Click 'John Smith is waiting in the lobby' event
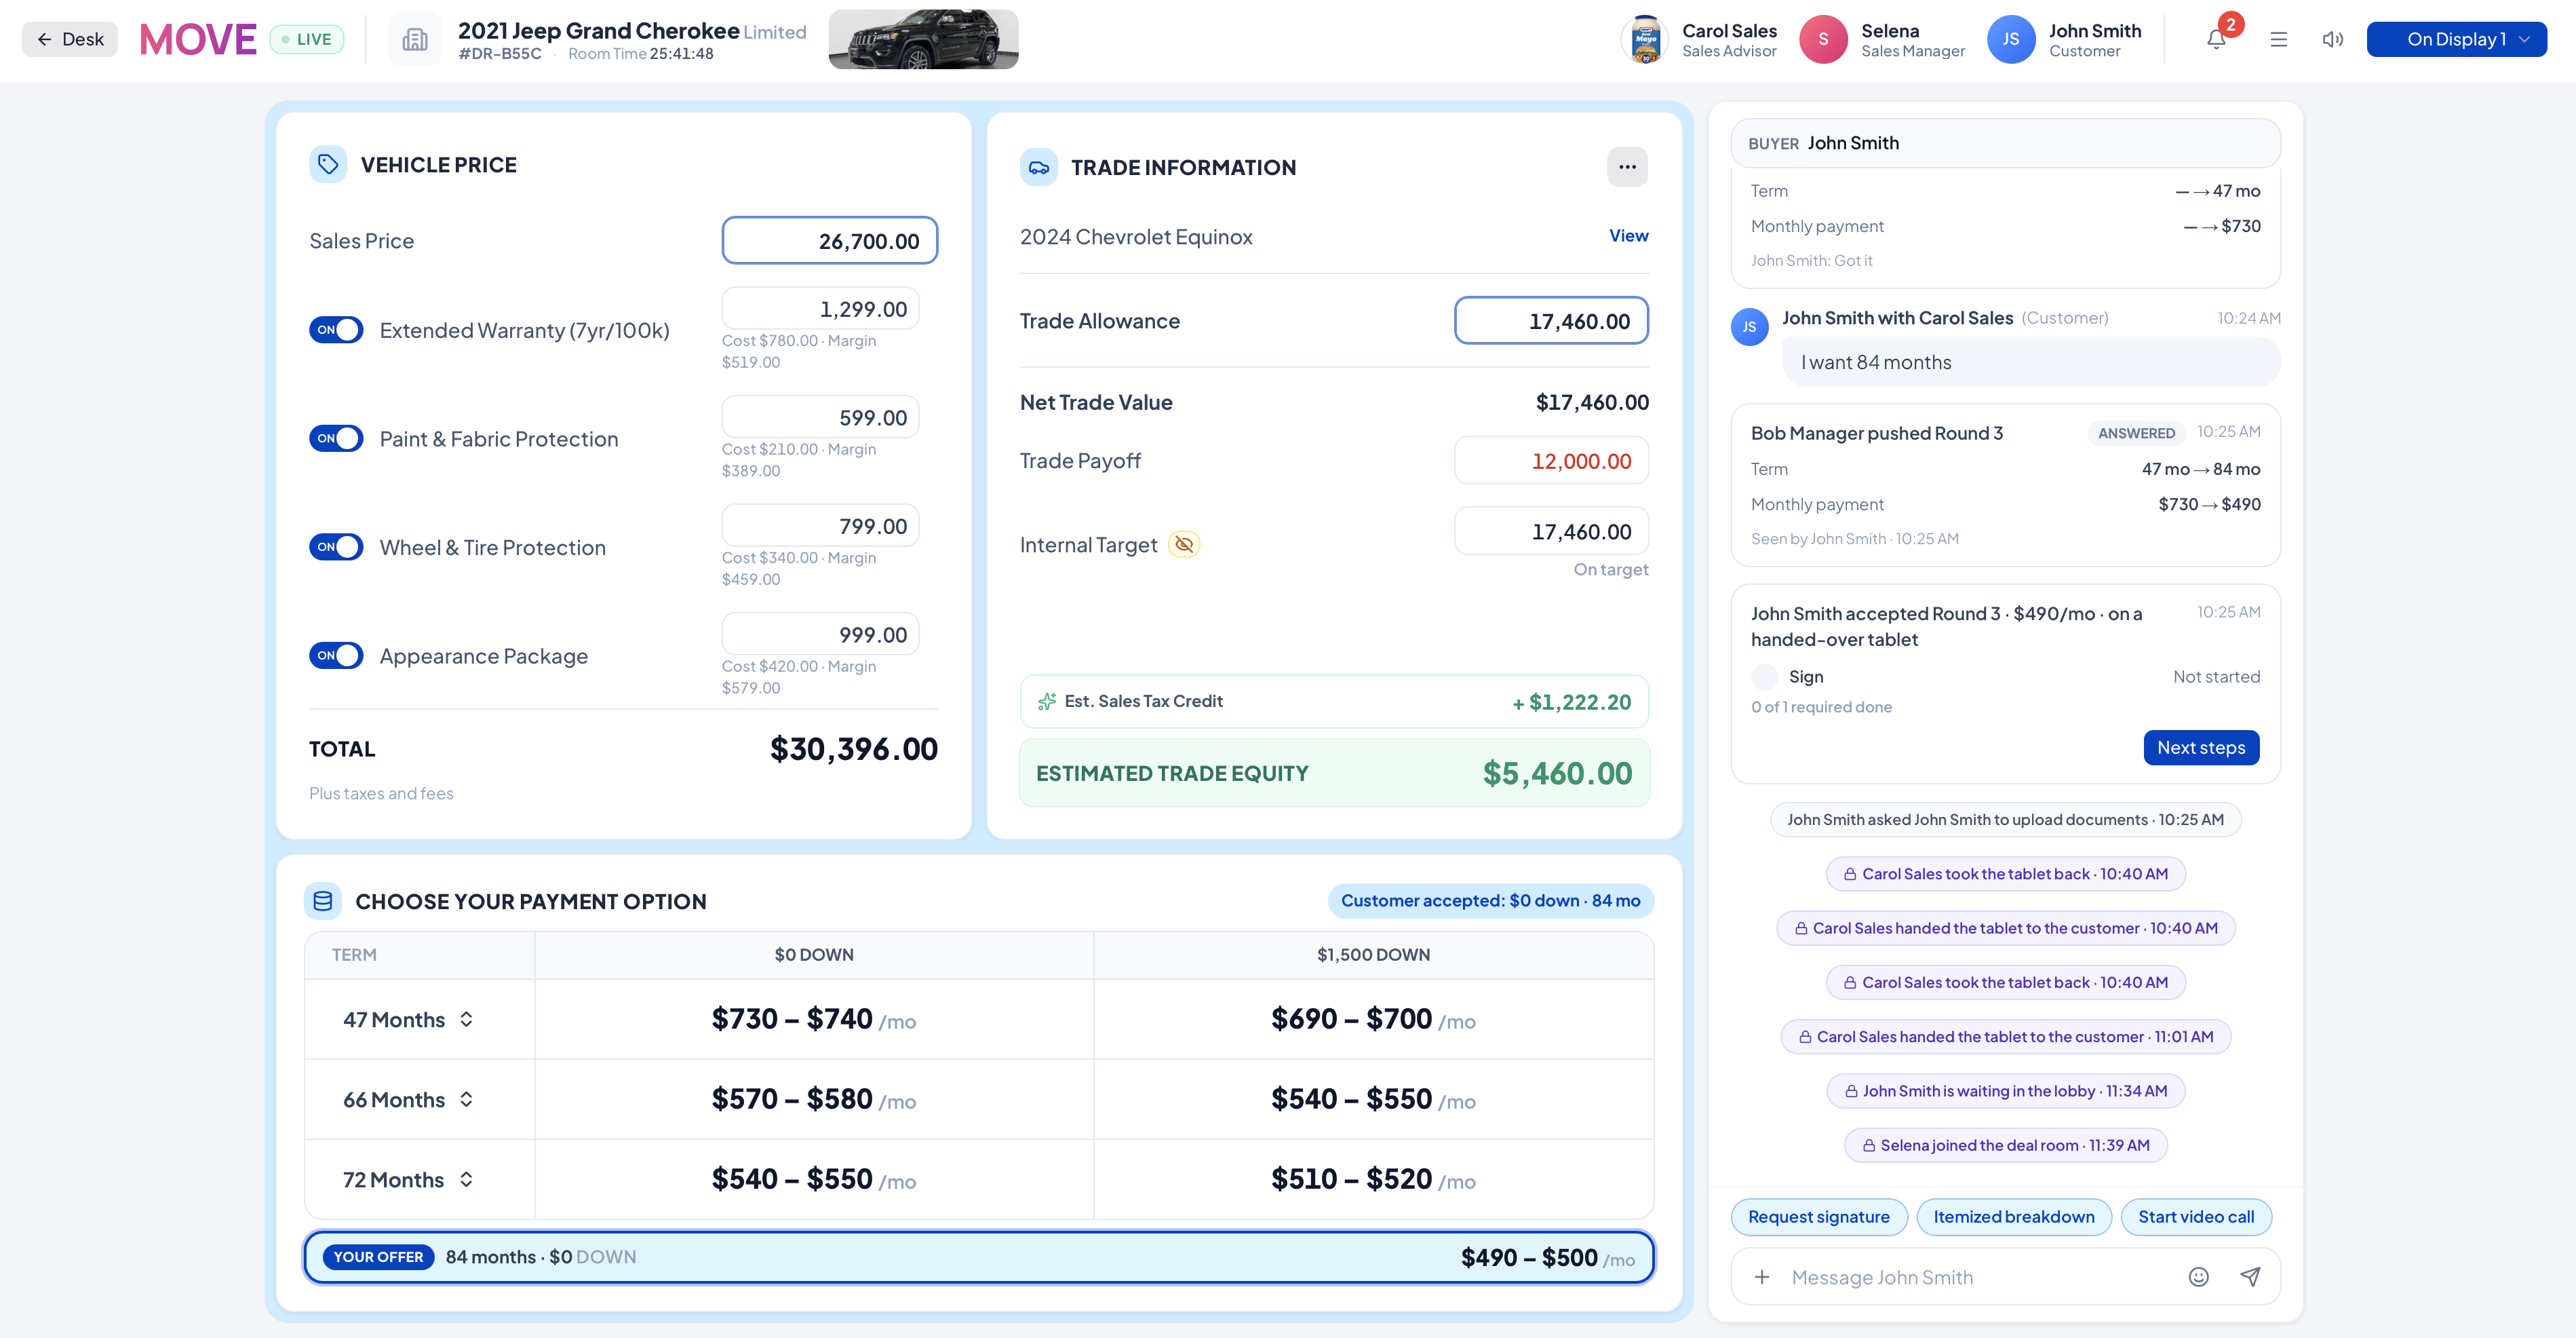The height and width of the screenshot is (1338, 2576). point(2005,1091)
